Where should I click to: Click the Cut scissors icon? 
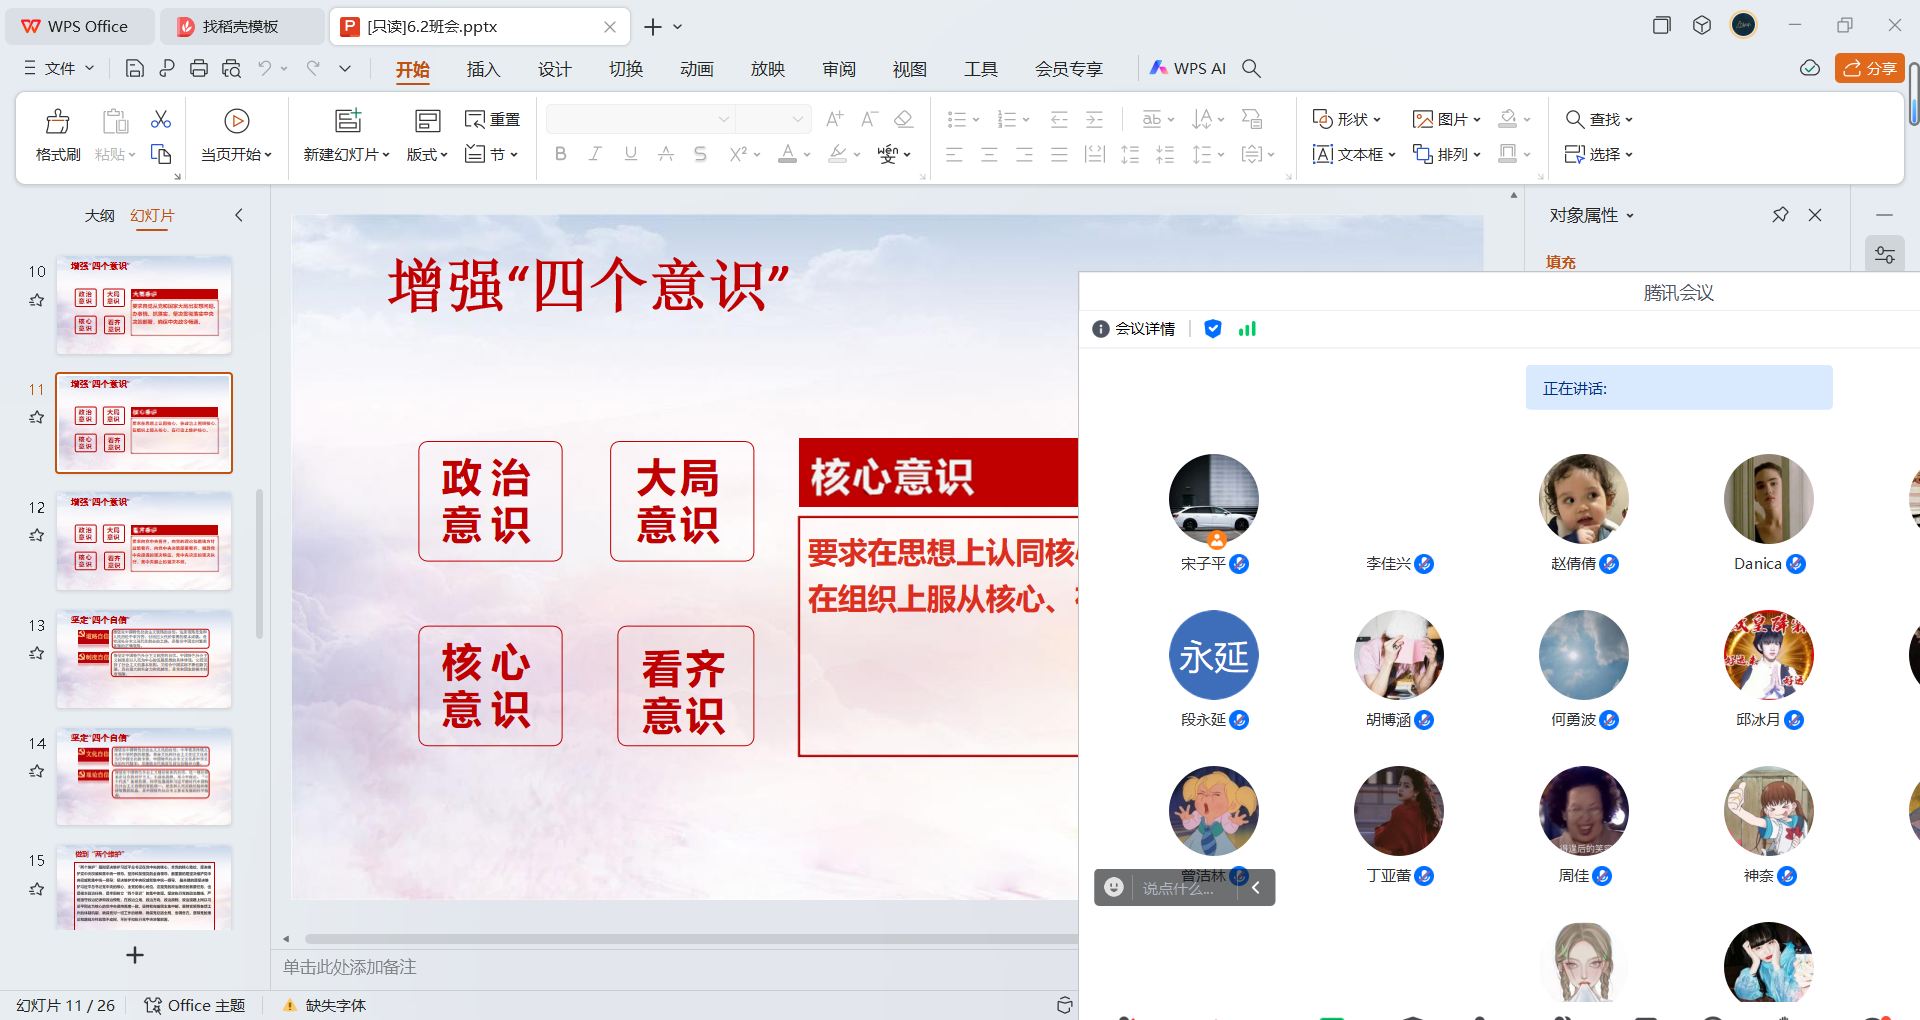(161, 120)
